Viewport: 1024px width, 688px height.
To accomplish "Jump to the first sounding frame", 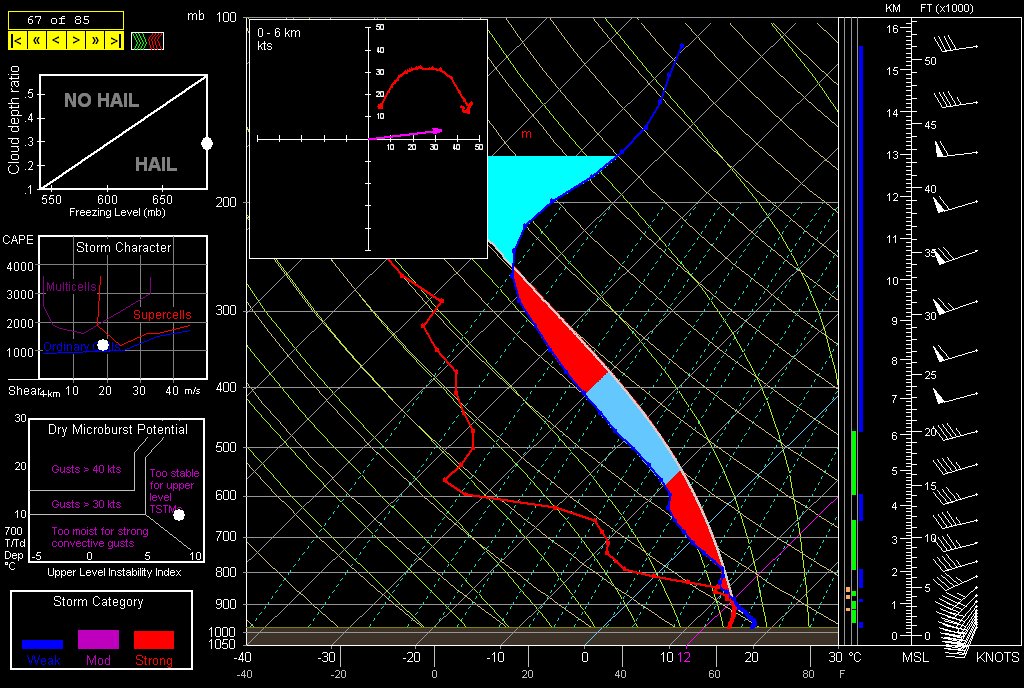I will click(x=17, y=41).
